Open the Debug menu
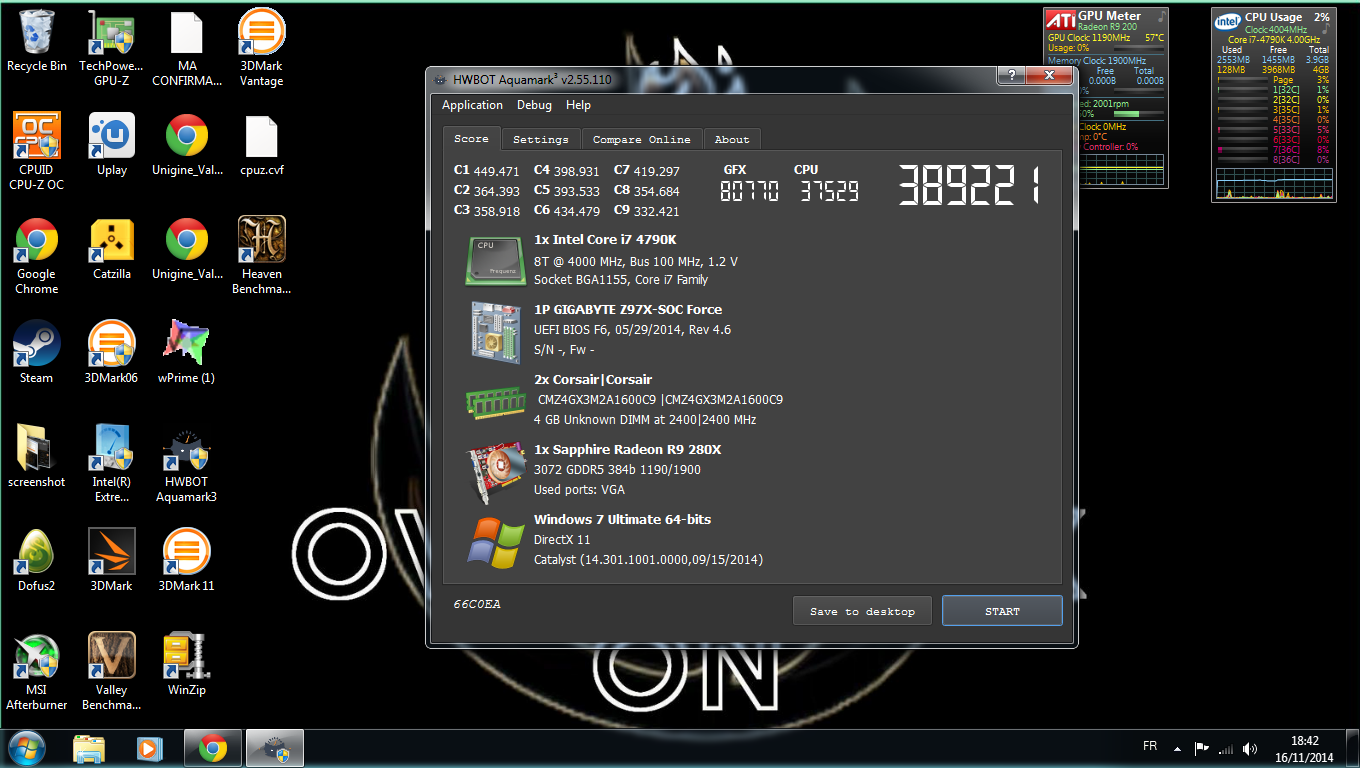1360x768 pixels. 534,105
